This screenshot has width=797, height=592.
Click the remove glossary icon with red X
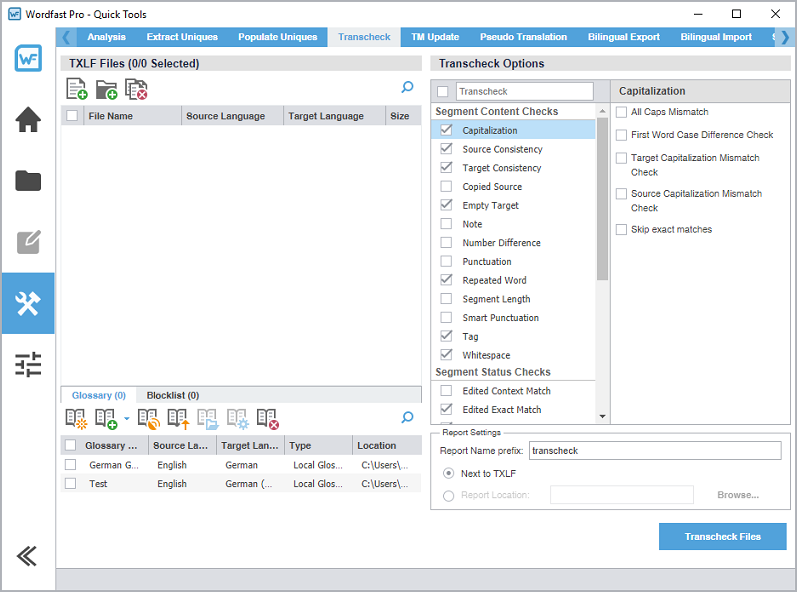(x=267, y=418)
